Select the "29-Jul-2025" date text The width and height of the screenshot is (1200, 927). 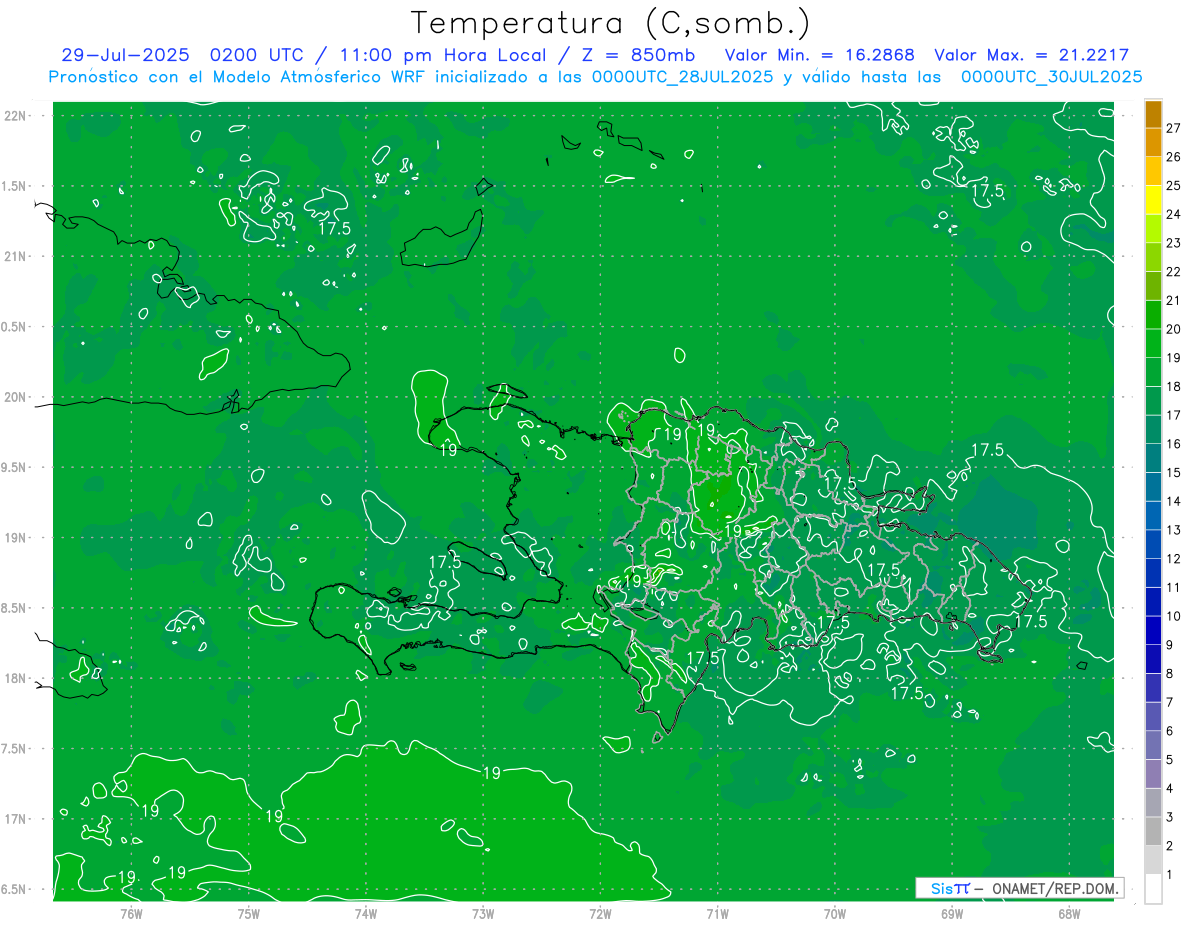(126, 55)
